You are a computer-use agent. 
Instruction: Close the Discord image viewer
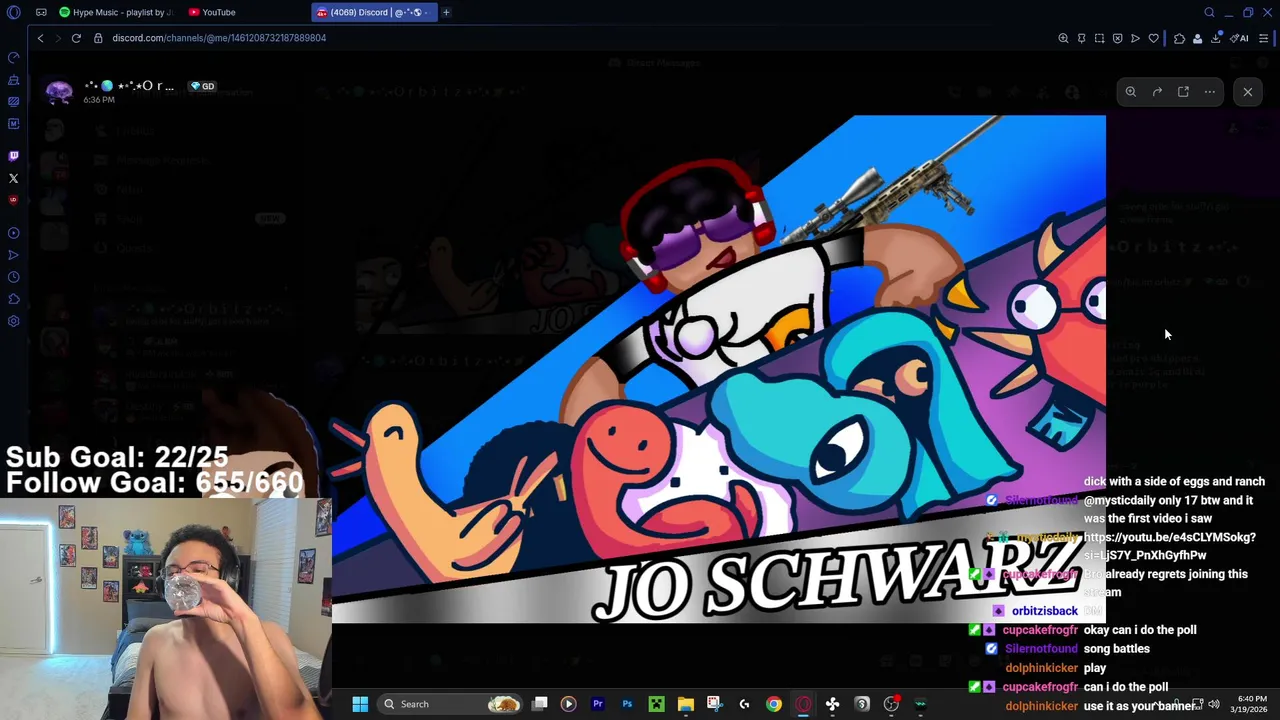pos(1248,92)
